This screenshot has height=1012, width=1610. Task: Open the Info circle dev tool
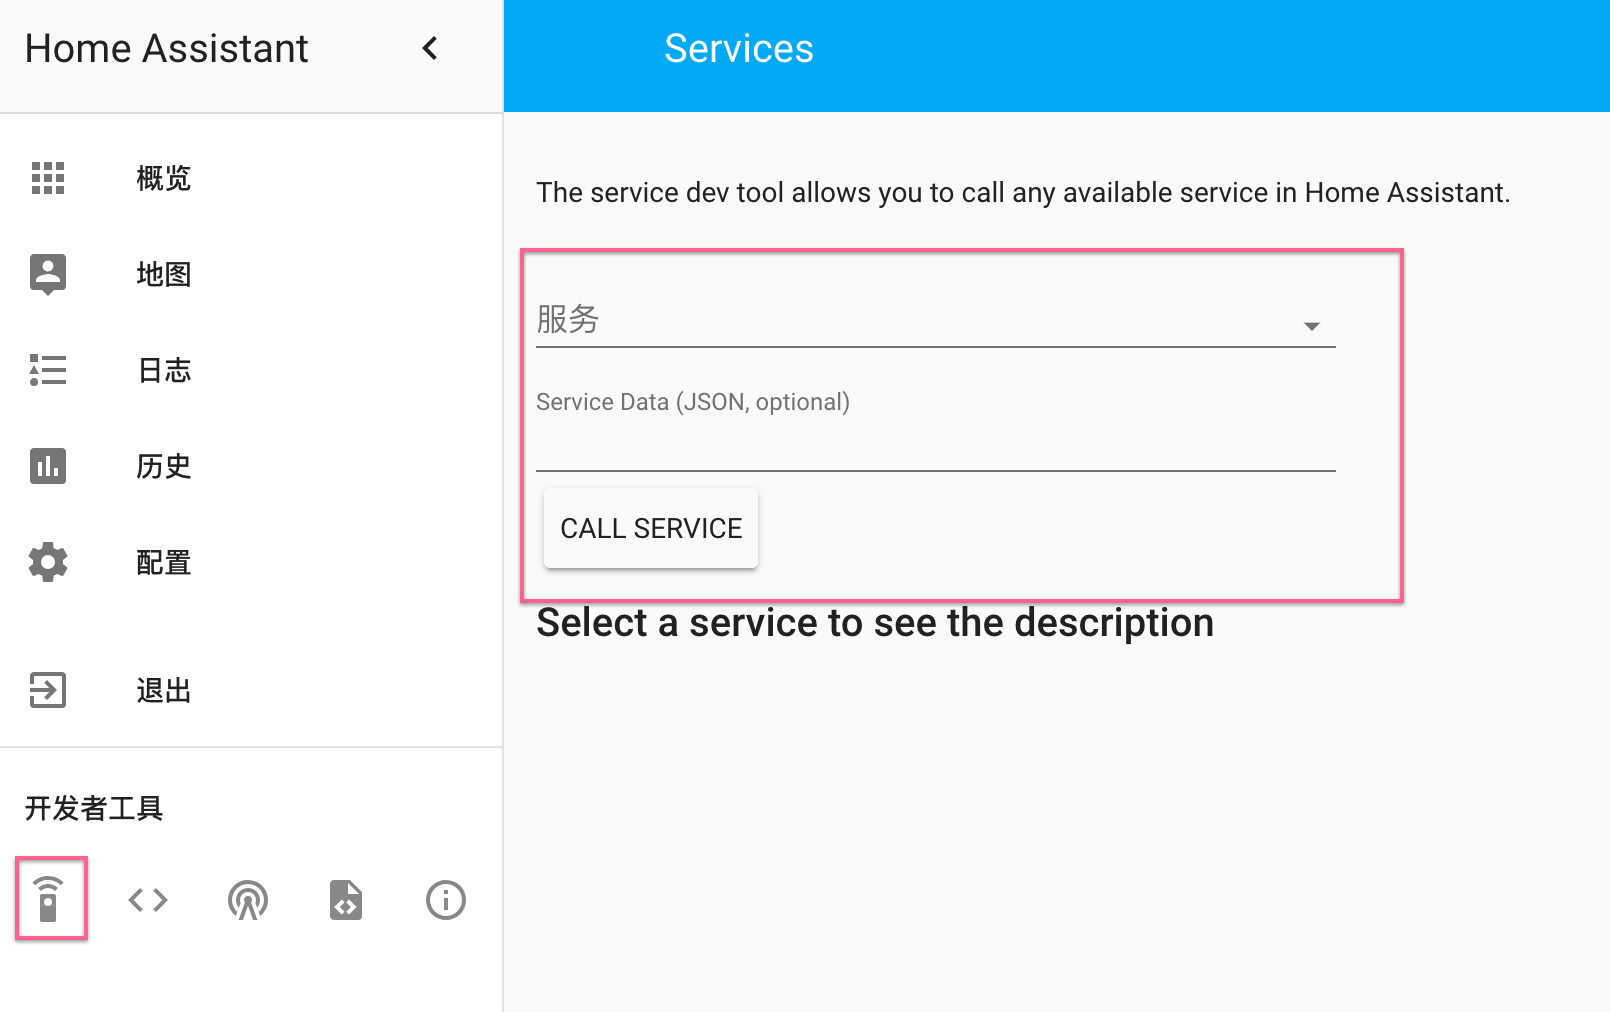(446, 900)
